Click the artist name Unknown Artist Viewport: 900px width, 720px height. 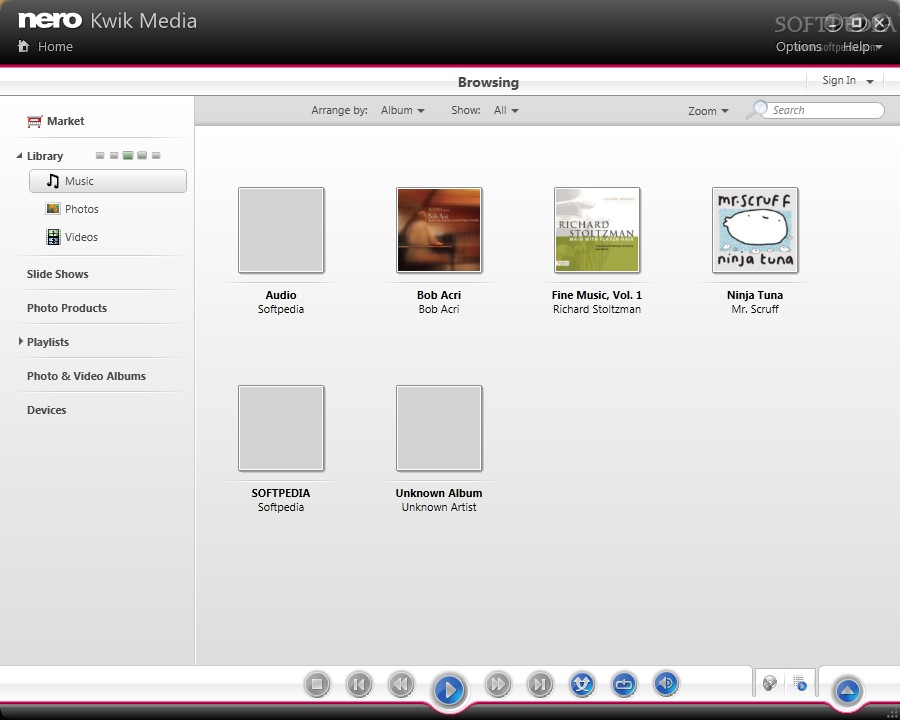[439, 507]
